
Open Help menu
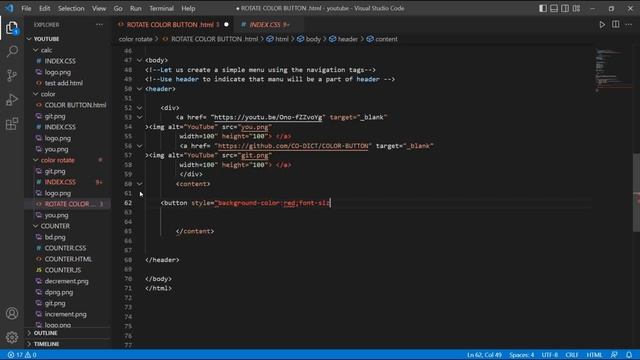tap(188, 8)
